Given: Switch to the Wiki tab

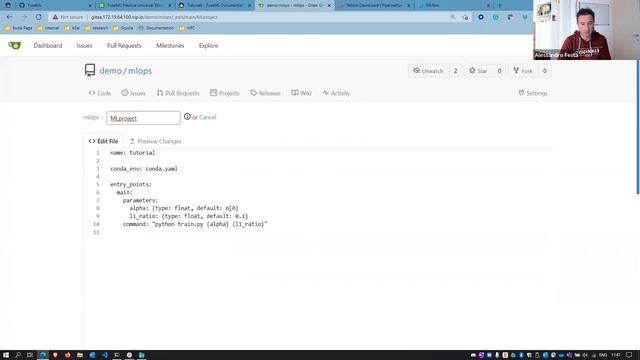Looking at the screenshot, I should click(x=301, y=93).
